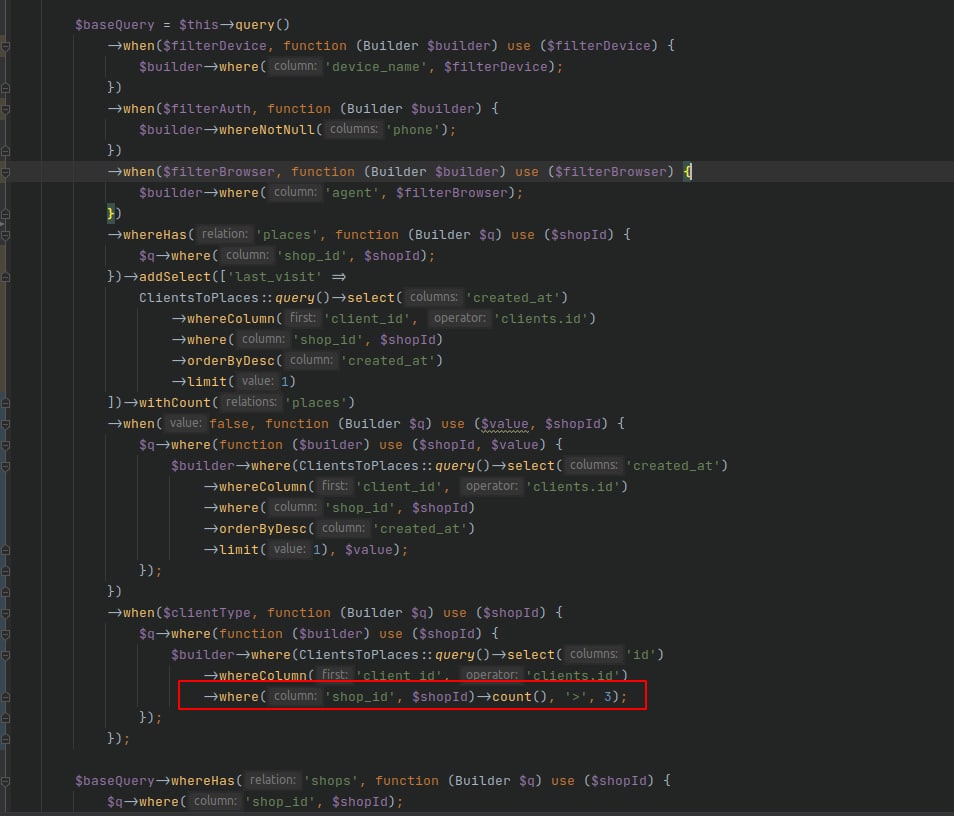Image resolution: width=954 pixels, height=816 pixels.
Task: Toggle fold marker beside addSelect line
Action: [5, 277]
